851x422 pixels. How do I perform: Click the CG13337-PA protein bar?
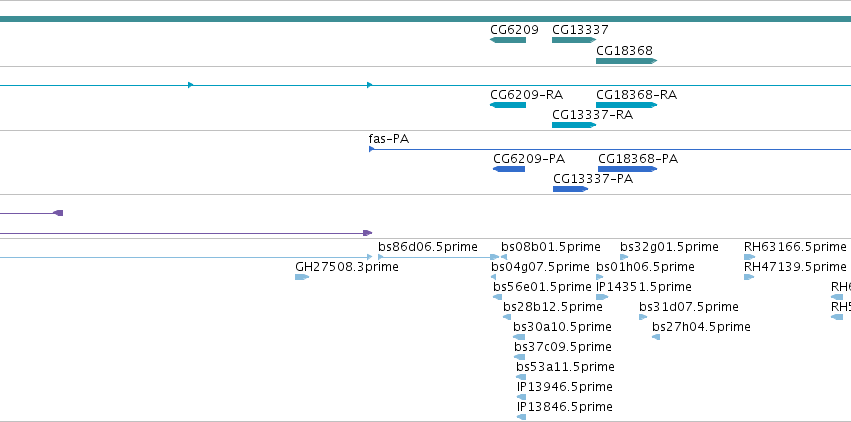(x=570, y=189)
